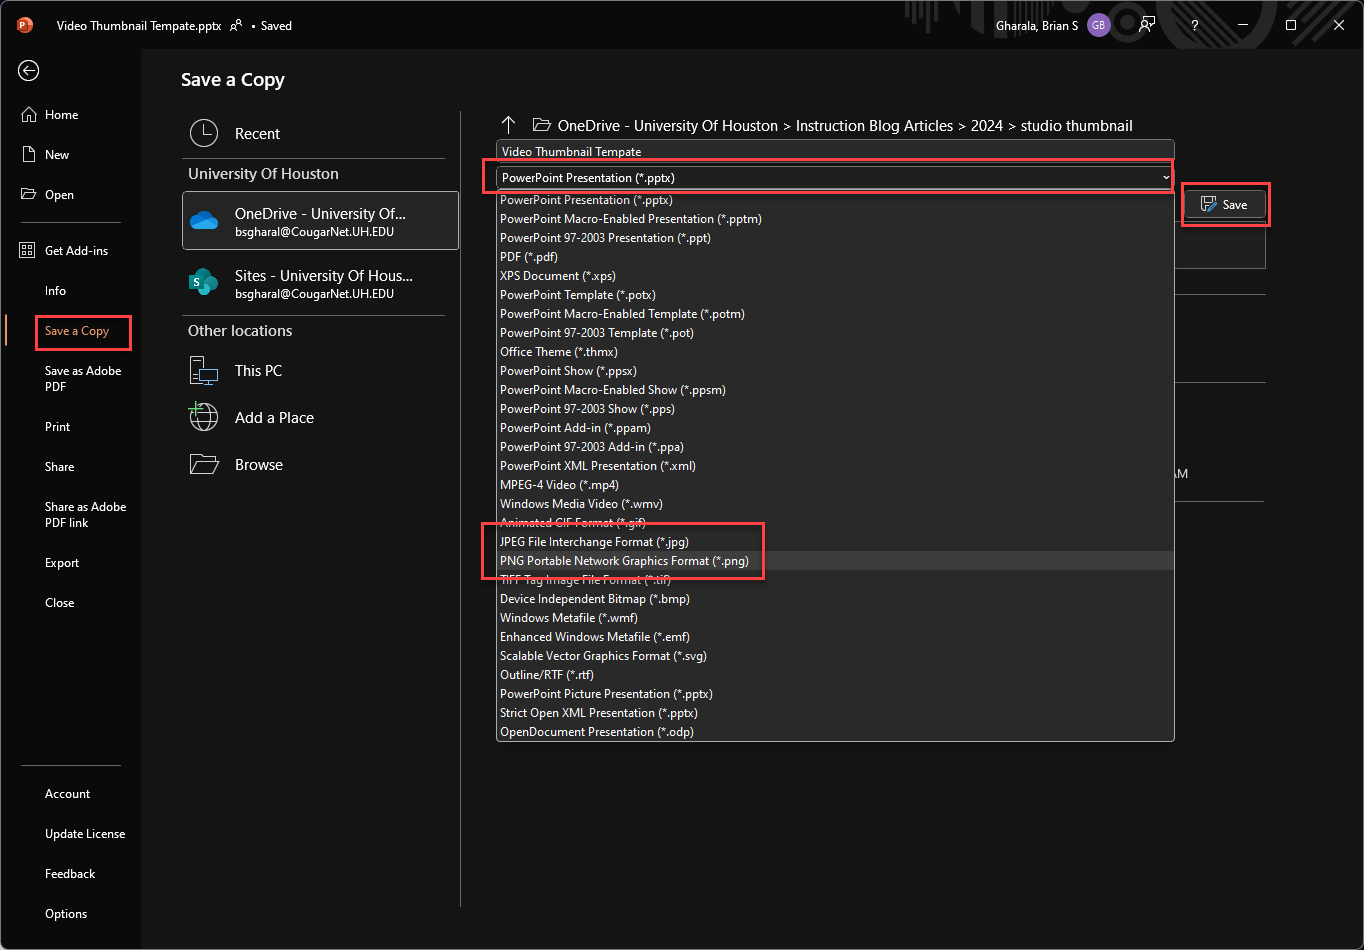Click the folder icon beside the OneDrive path
Screen dimensions: 1364x950
click(542, 125)
